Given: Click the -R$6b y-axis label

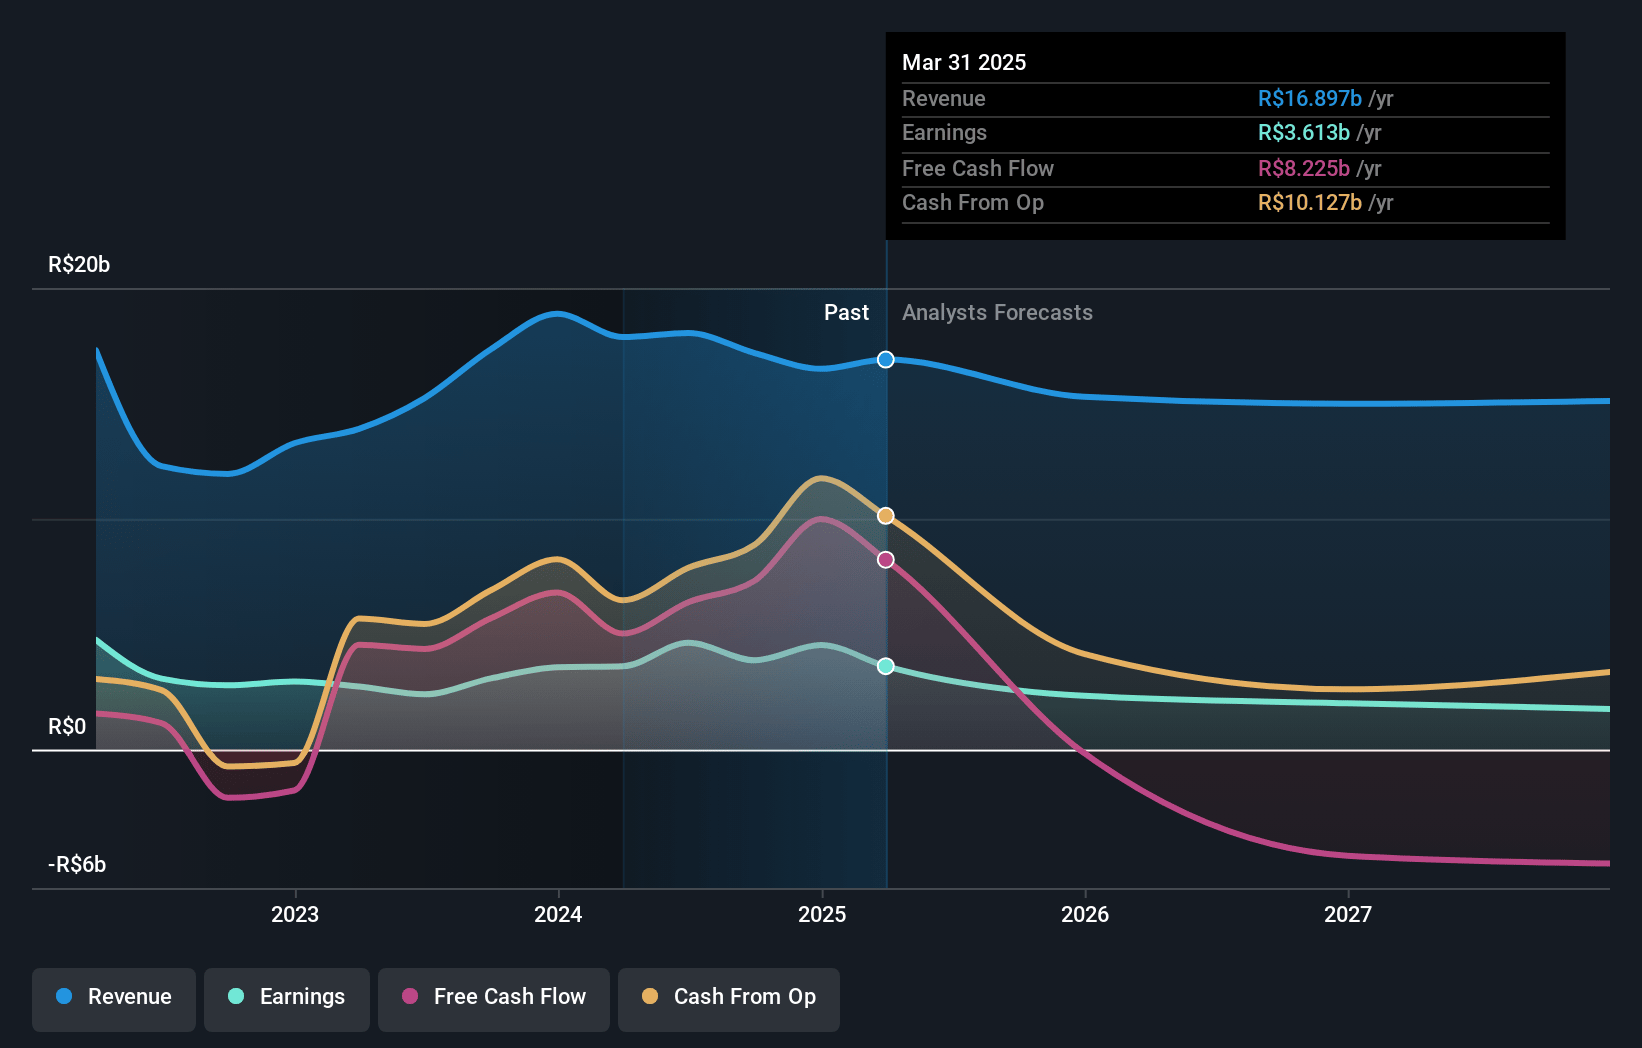Looking at the screenshot, I should point(77,865).
